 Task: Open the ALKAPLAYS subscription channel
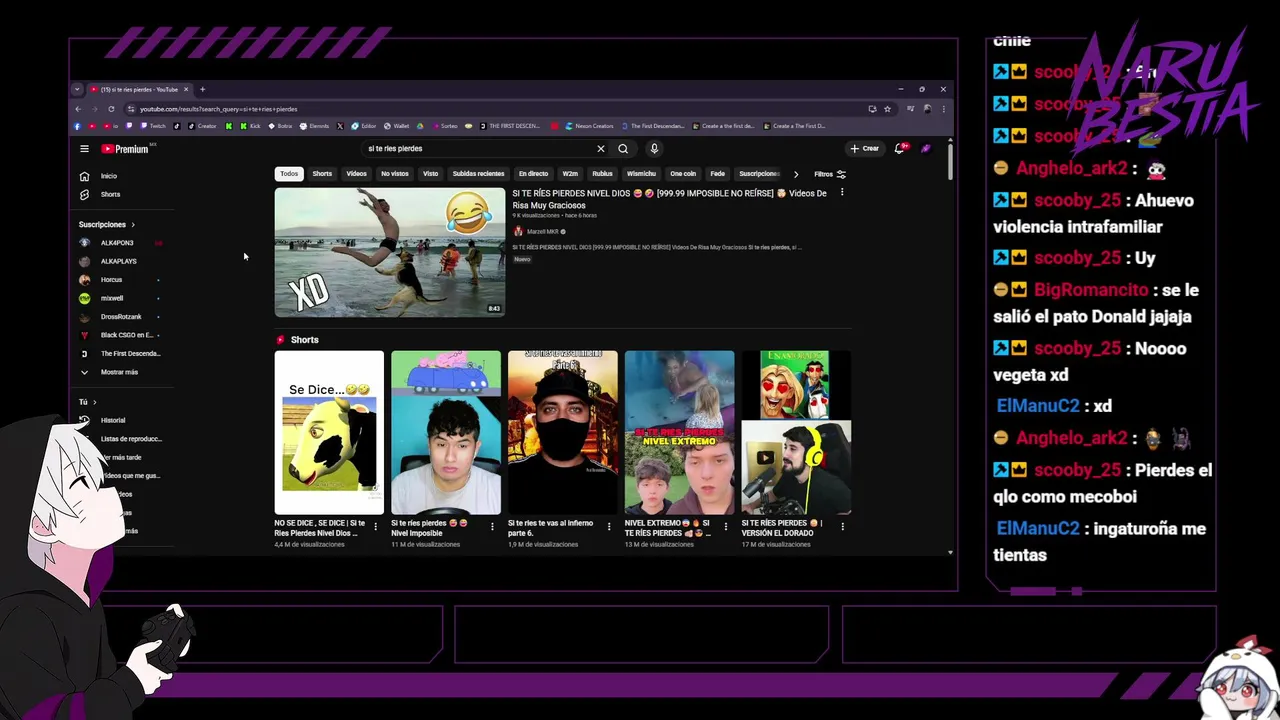pos(118,261)
